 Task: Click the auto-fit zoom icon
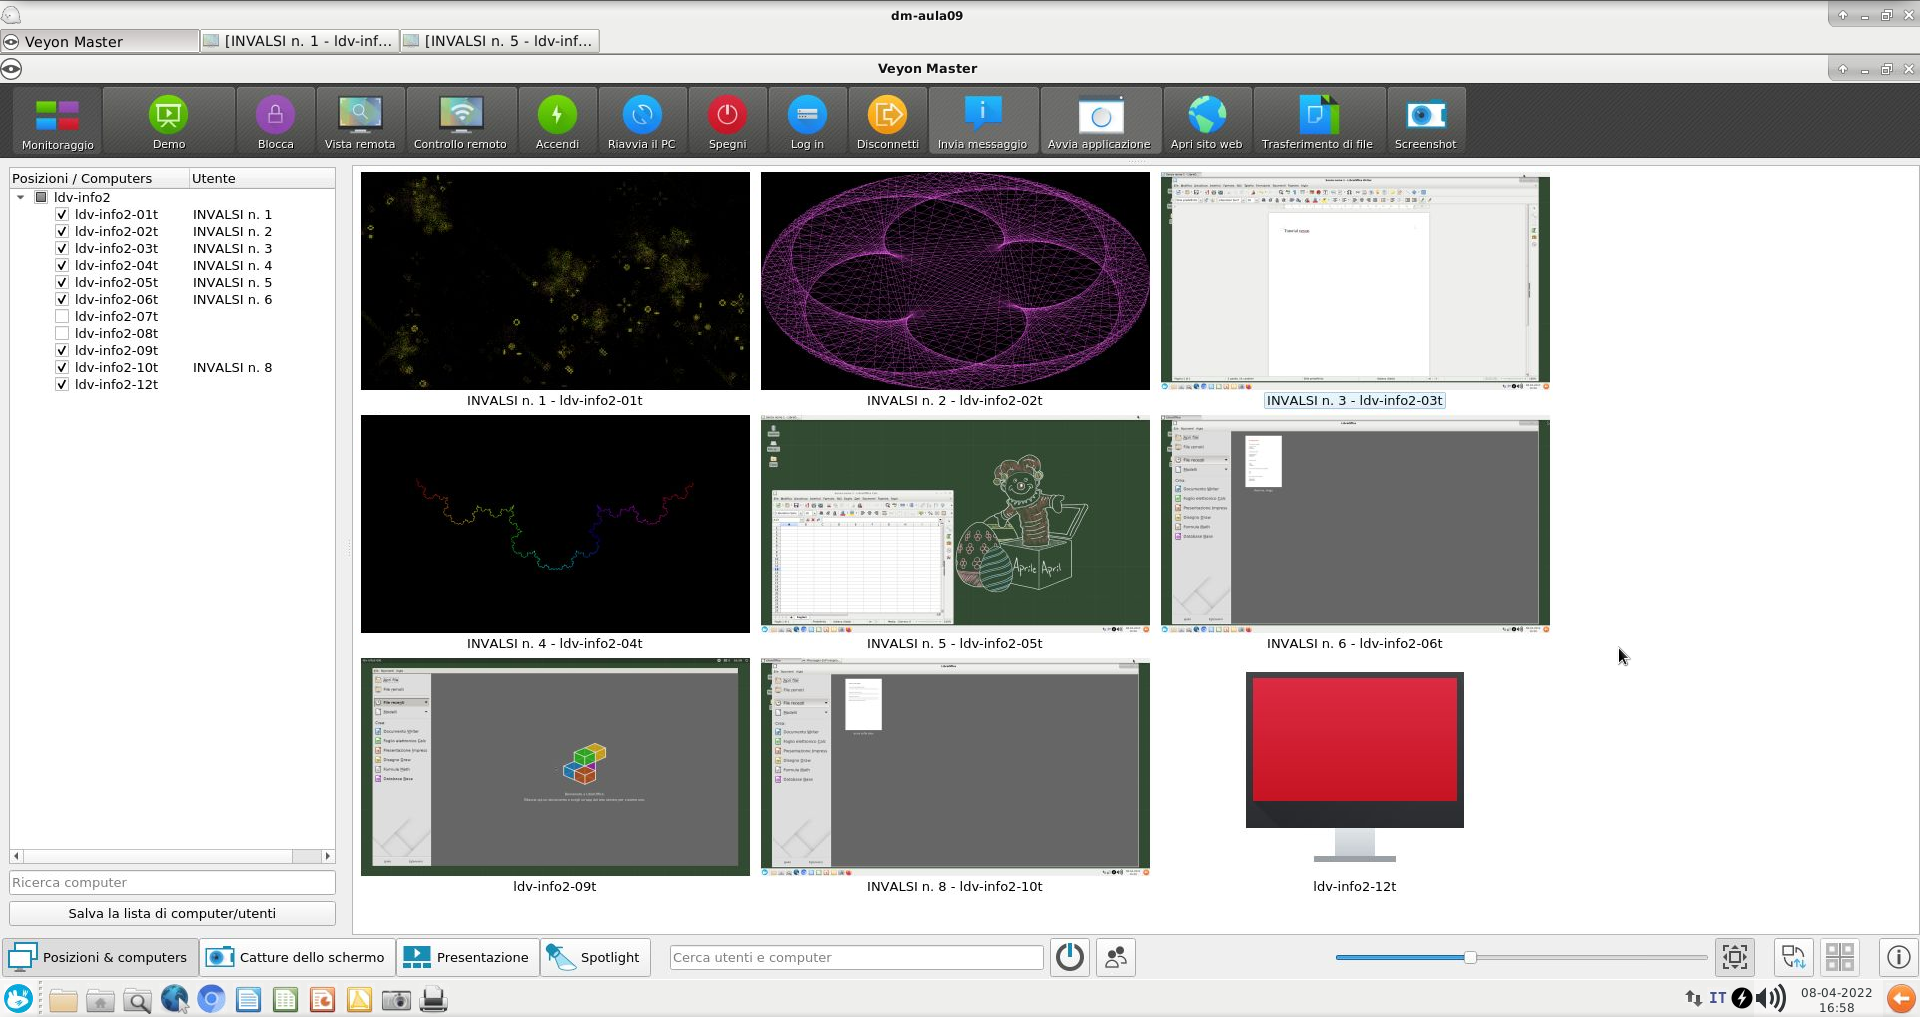tap(1735, 957)
